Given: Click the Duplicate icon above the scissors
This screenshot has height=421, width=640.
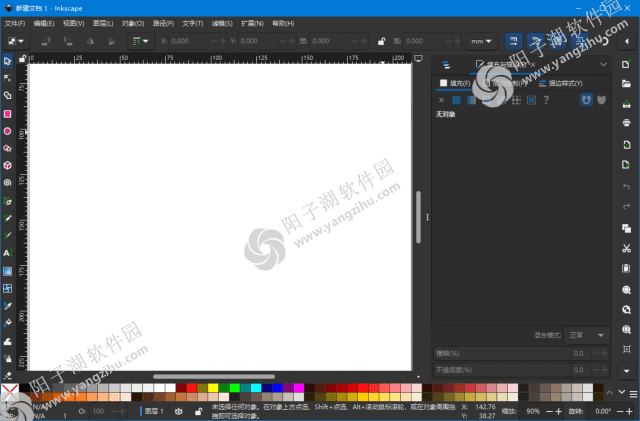Looking at the screenshot, I should (626, 228).
